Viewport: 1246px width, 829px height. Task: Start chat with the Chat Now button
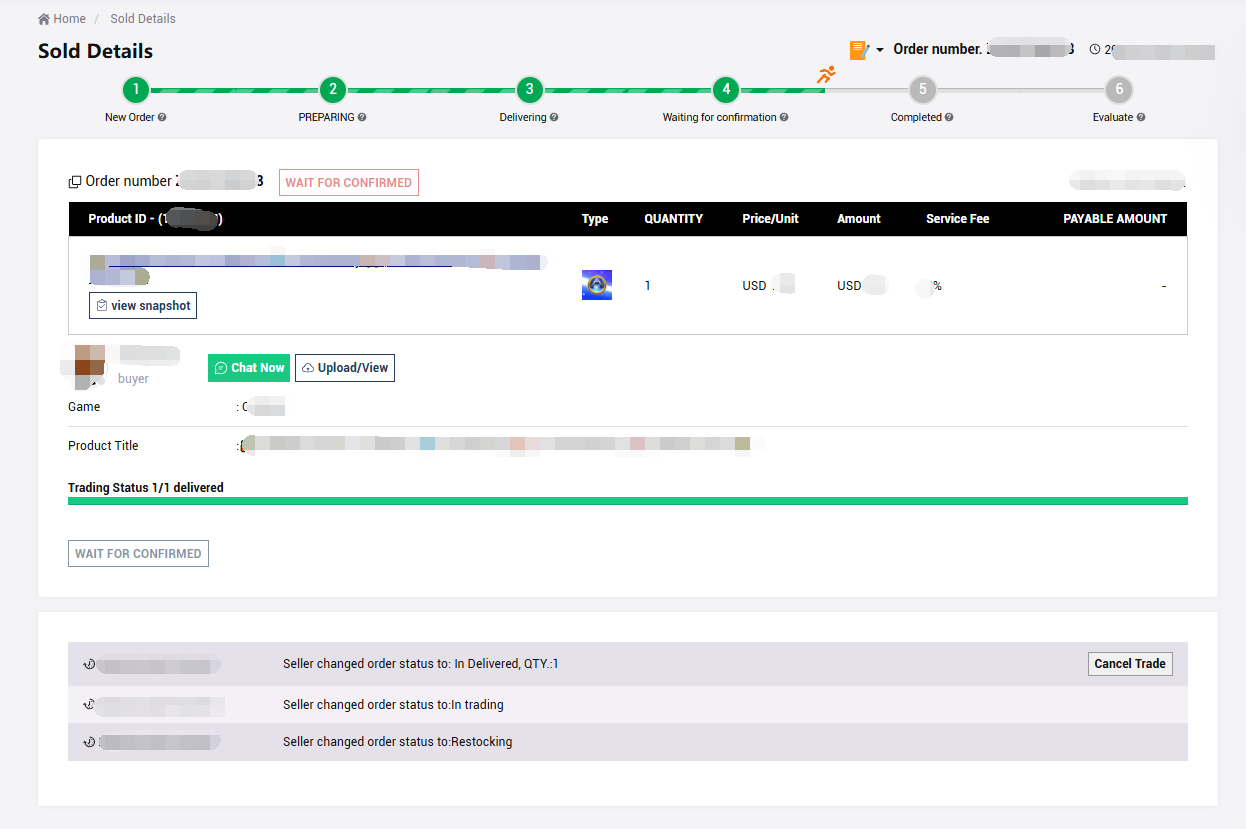[249, 368]
